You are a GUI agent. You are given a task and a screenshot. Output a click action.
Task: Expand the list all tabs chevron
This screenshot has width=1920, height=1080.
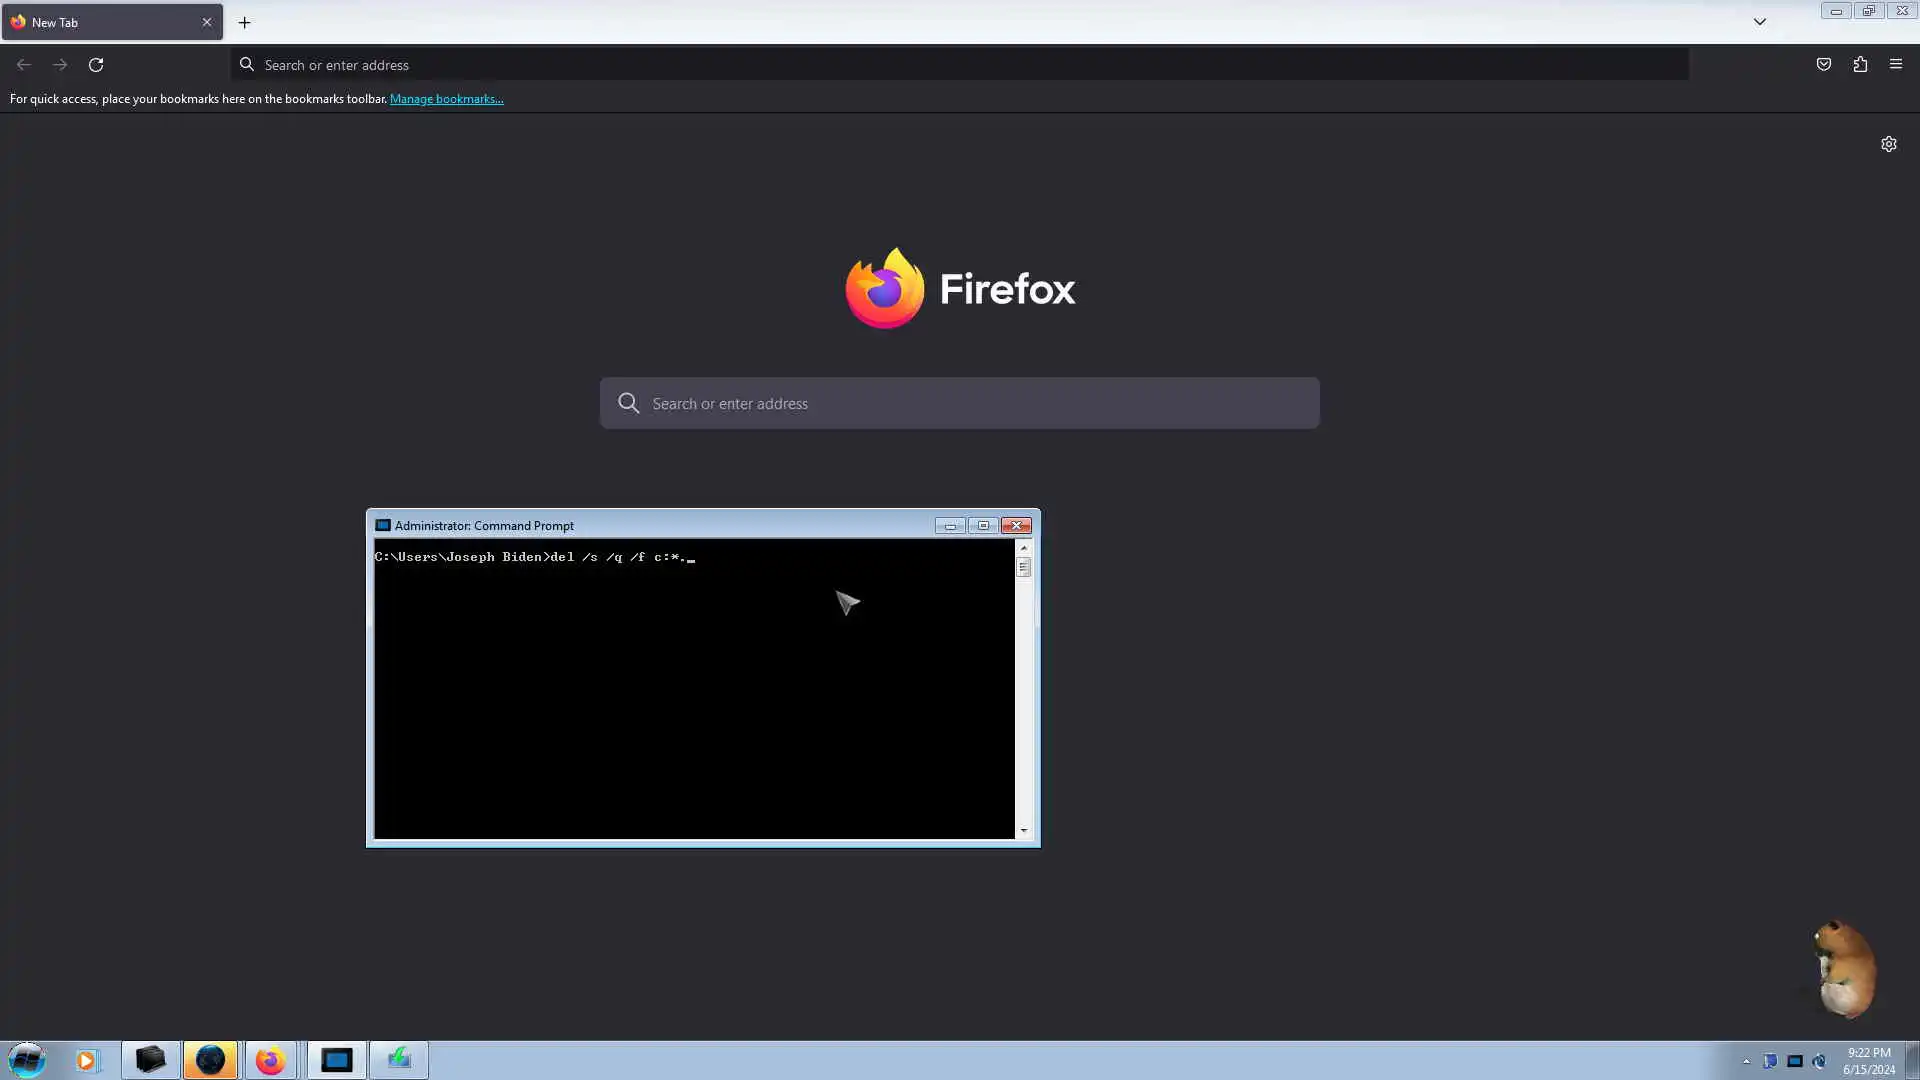pos(1759,22)
